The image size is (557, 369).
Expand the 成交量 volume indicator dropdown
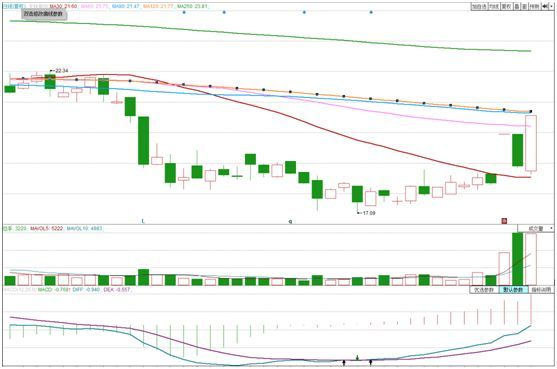tap(536, 228)
